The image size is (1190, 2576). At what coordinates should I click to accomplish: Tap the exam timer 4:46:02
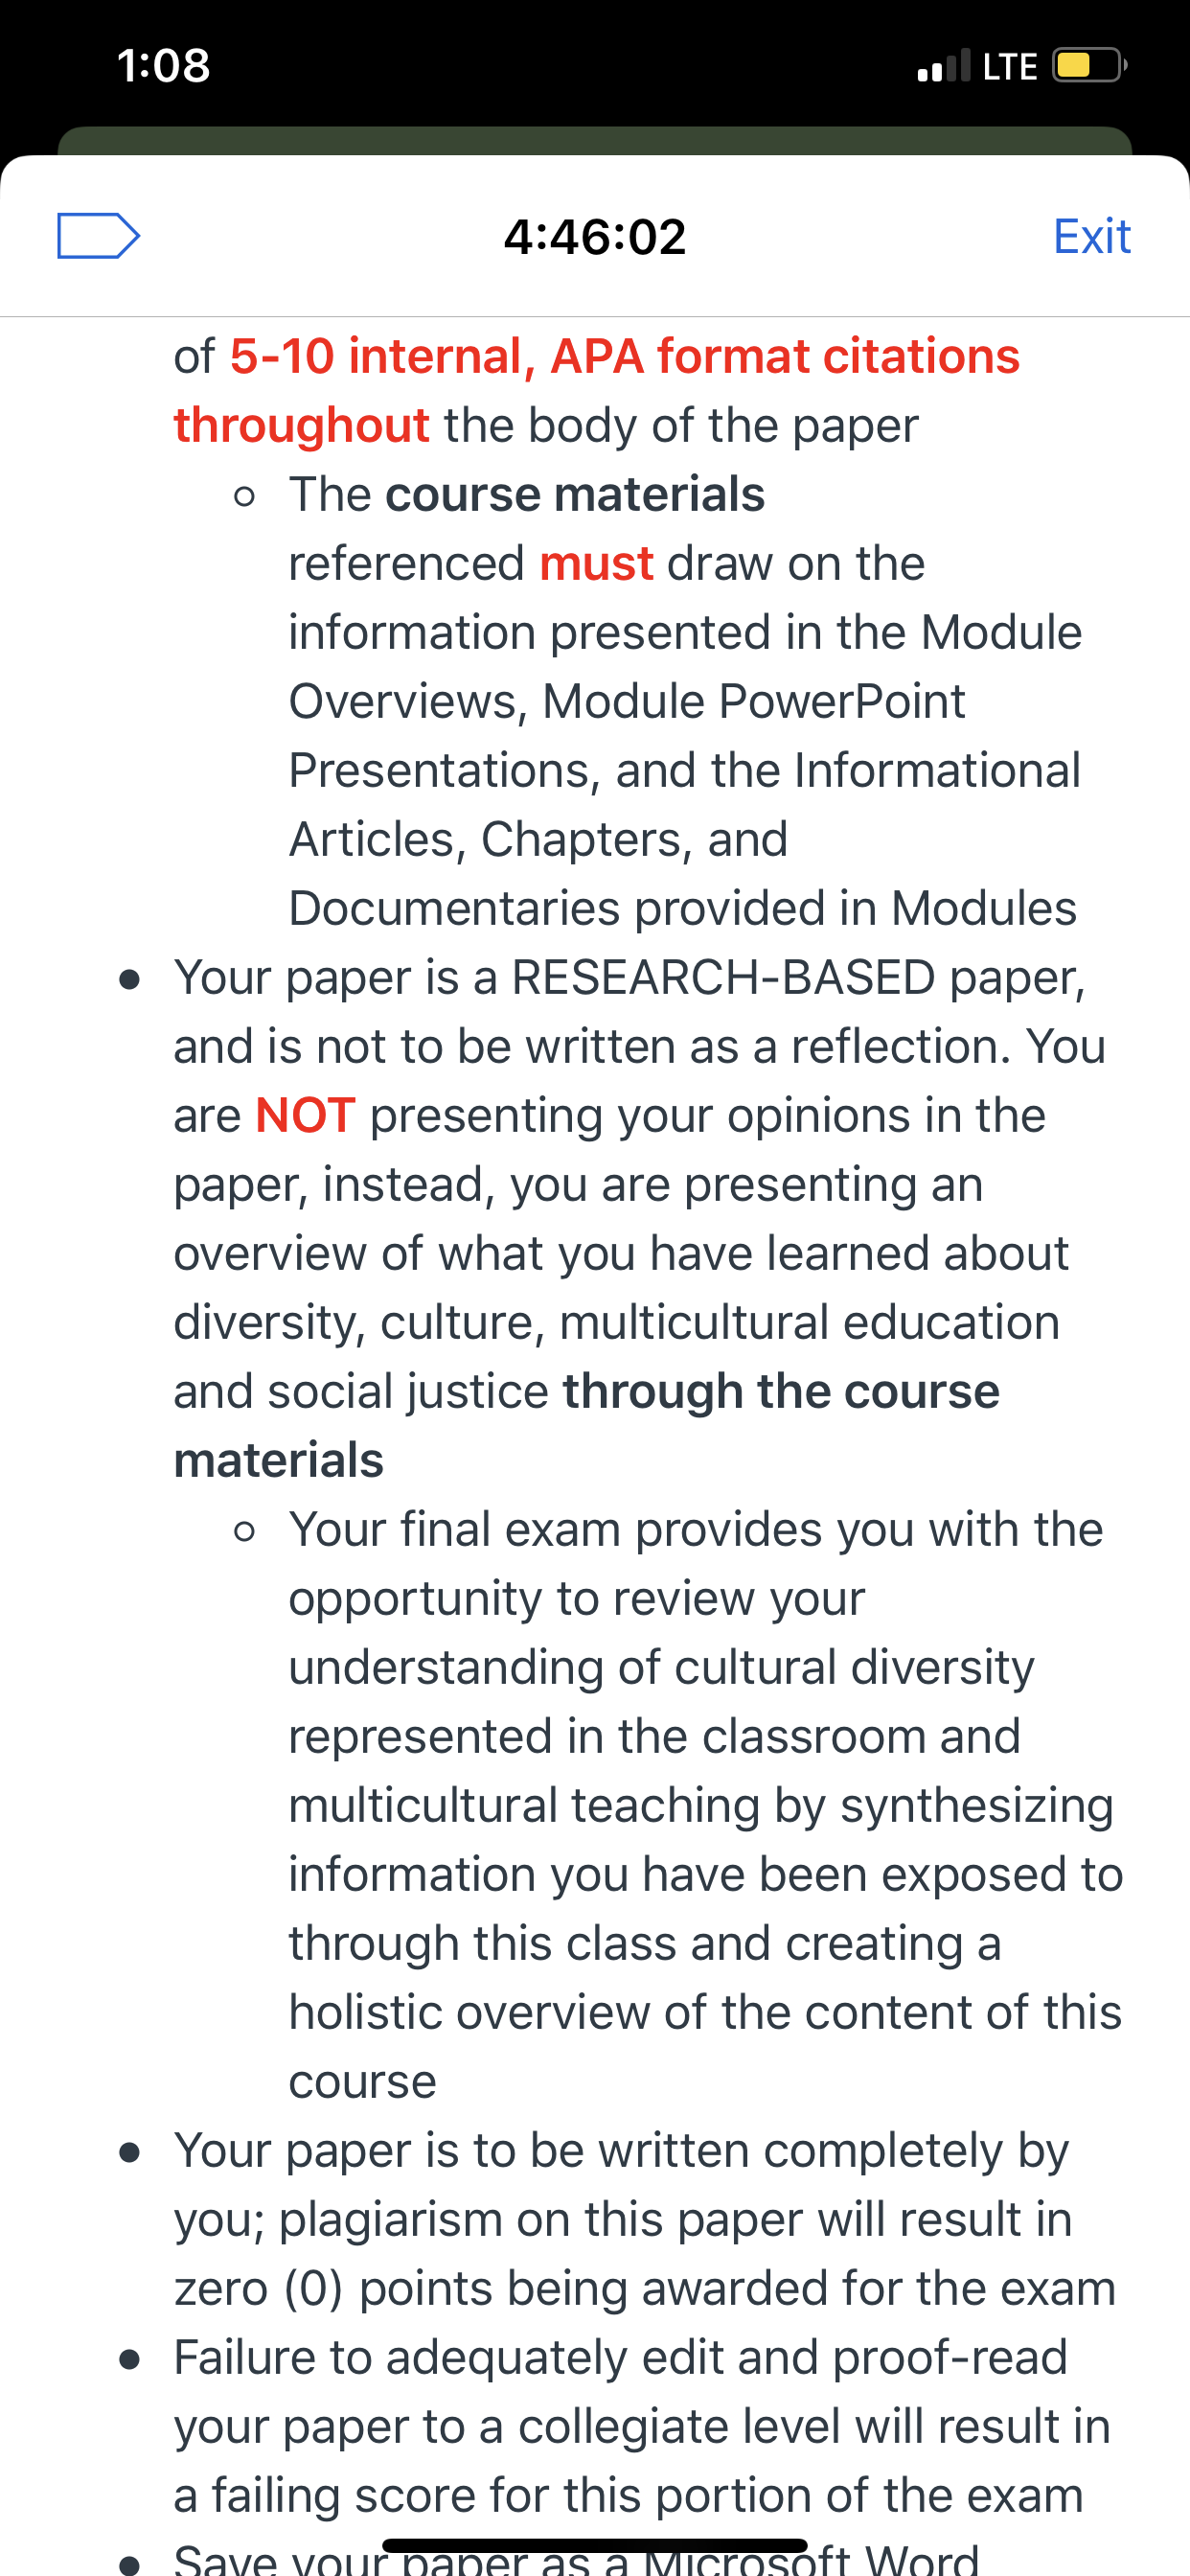(x=595, y=237)
